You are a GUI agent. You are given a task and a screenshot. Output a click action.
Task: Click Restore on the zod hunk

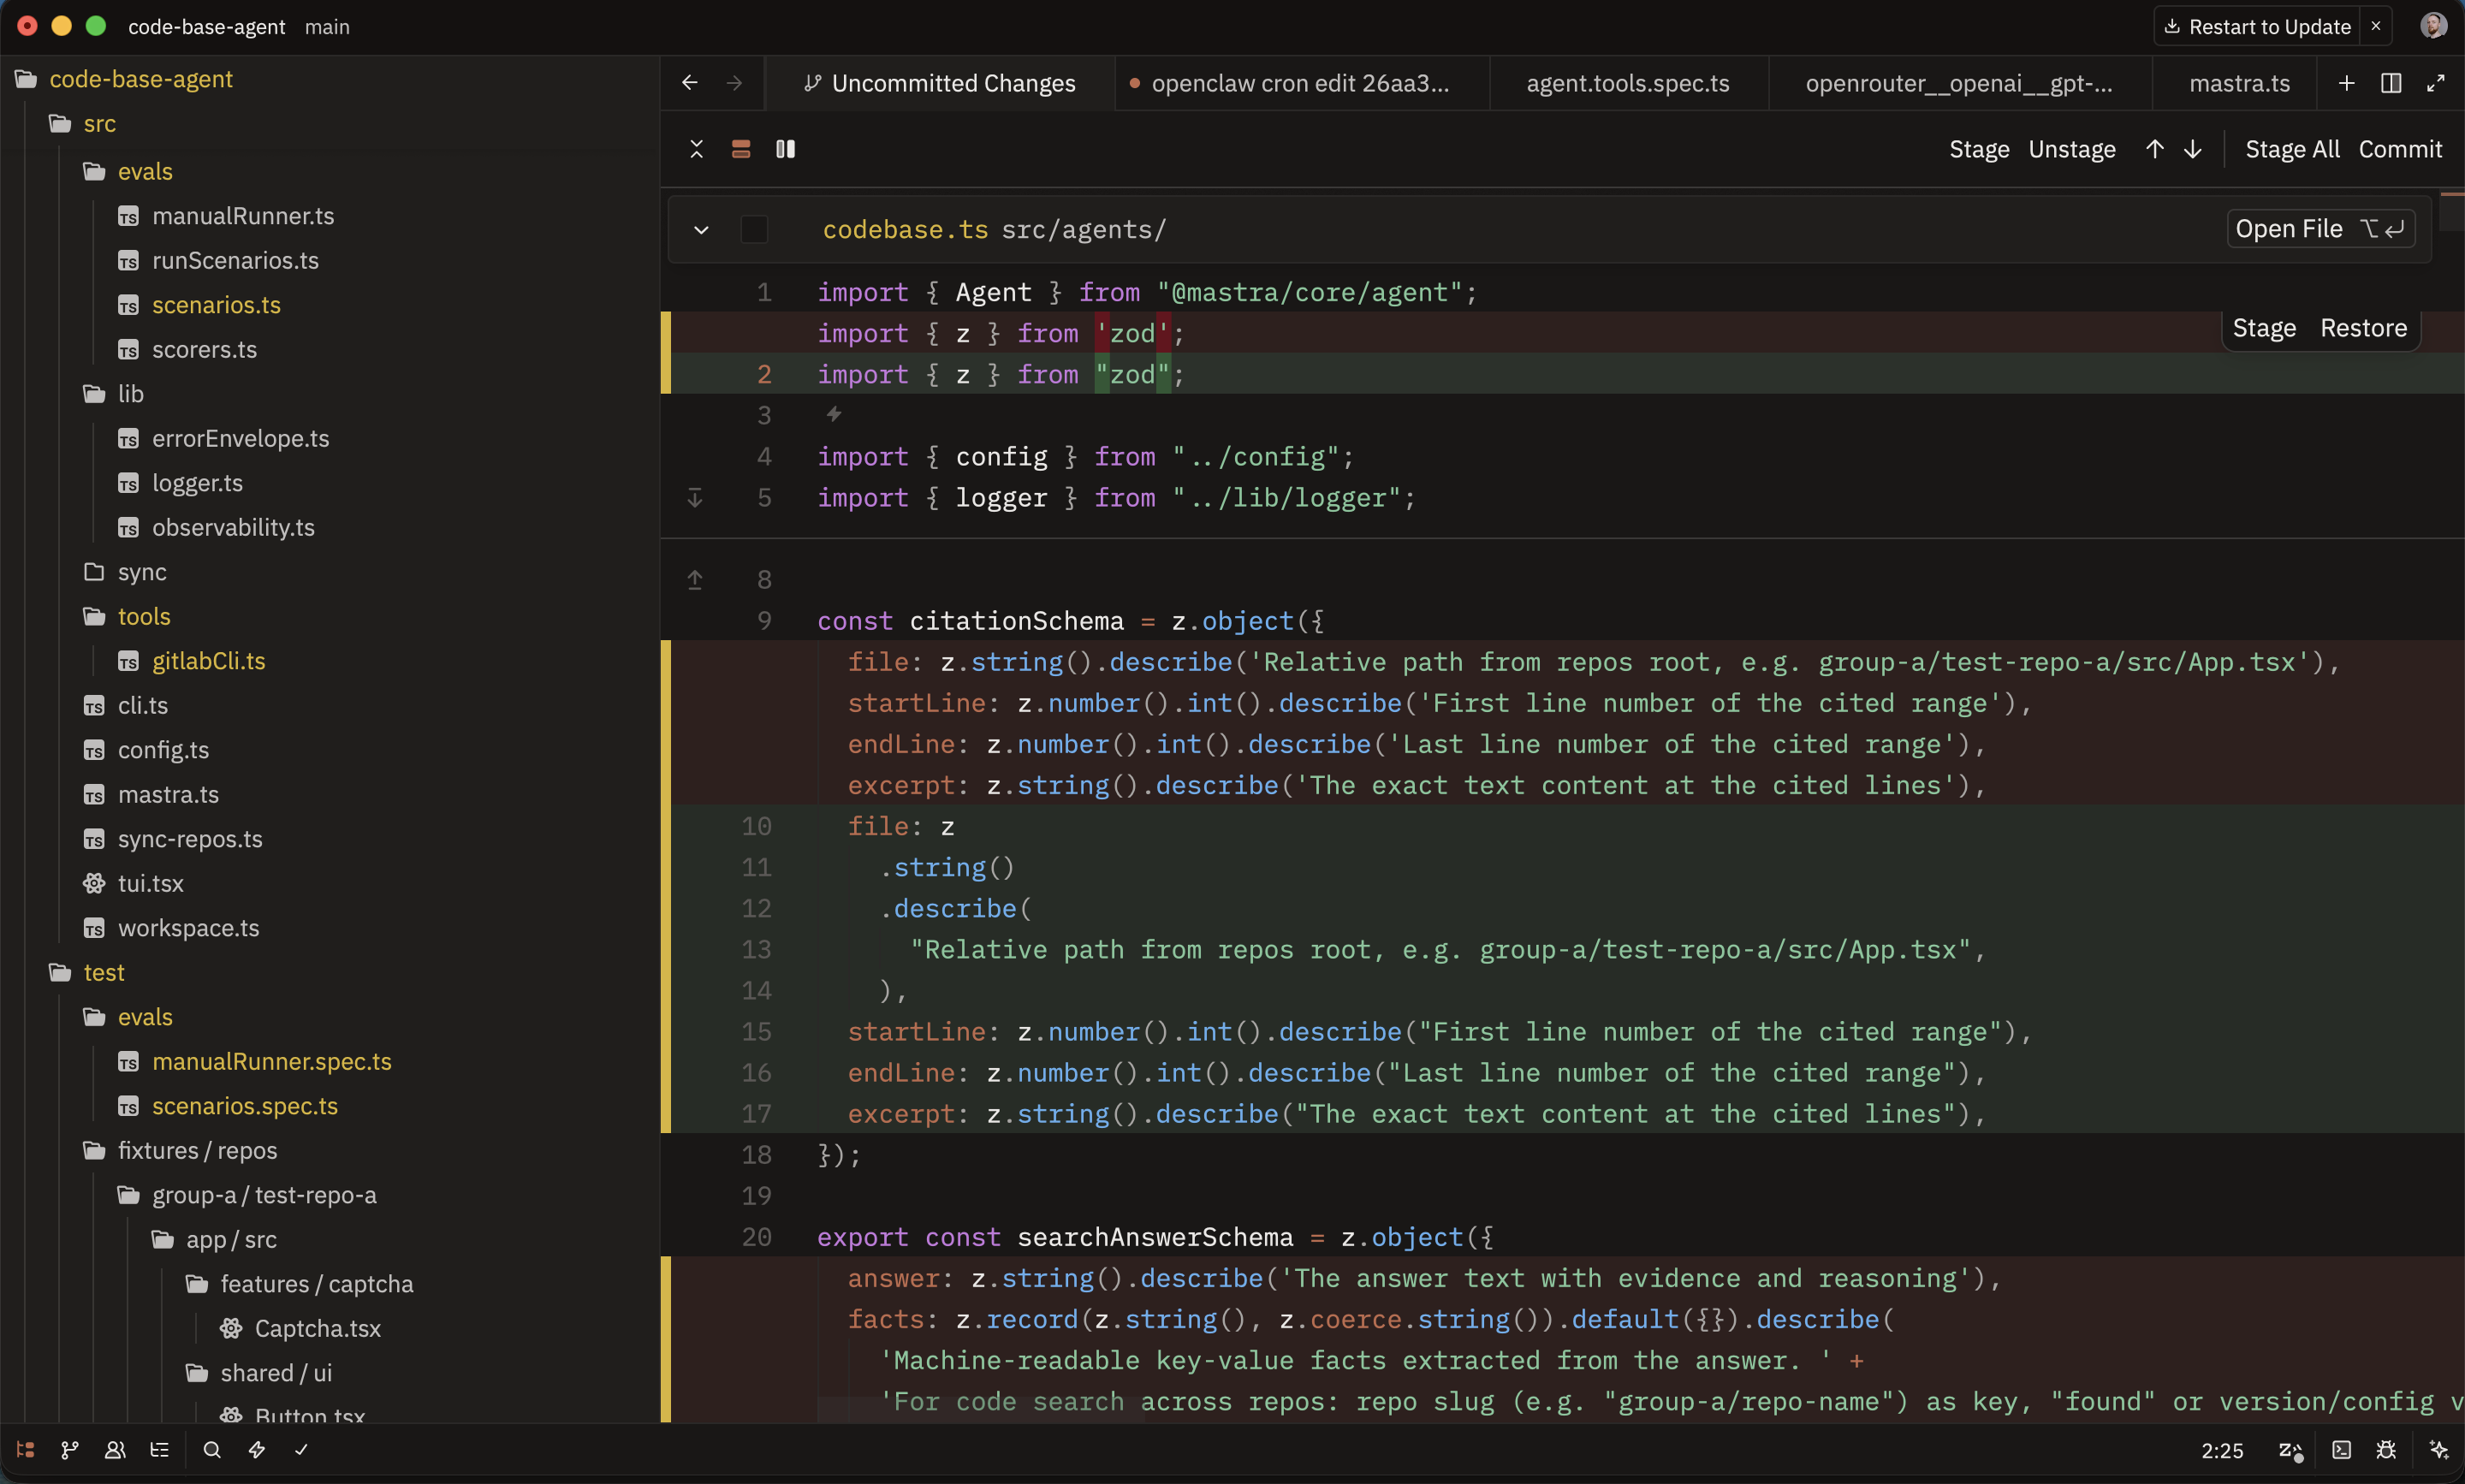[x=2363, y=328]
